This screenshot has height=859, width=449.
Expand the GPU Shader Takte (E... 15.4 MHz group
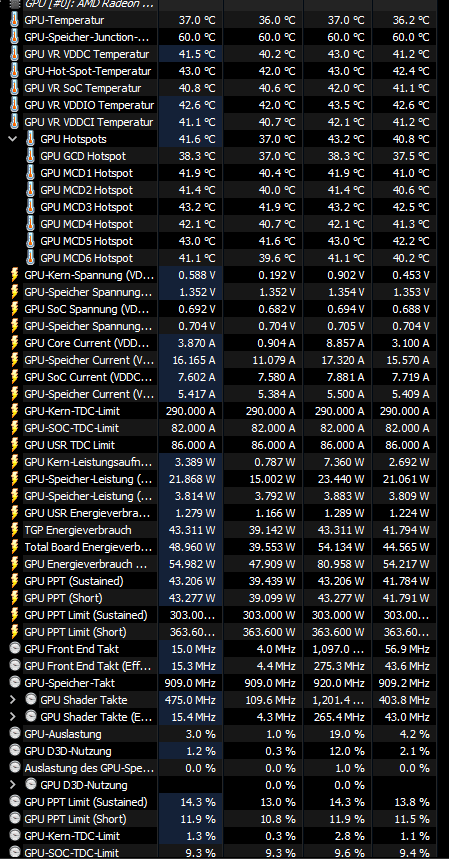pyautogui.click(x=13, y=717)
